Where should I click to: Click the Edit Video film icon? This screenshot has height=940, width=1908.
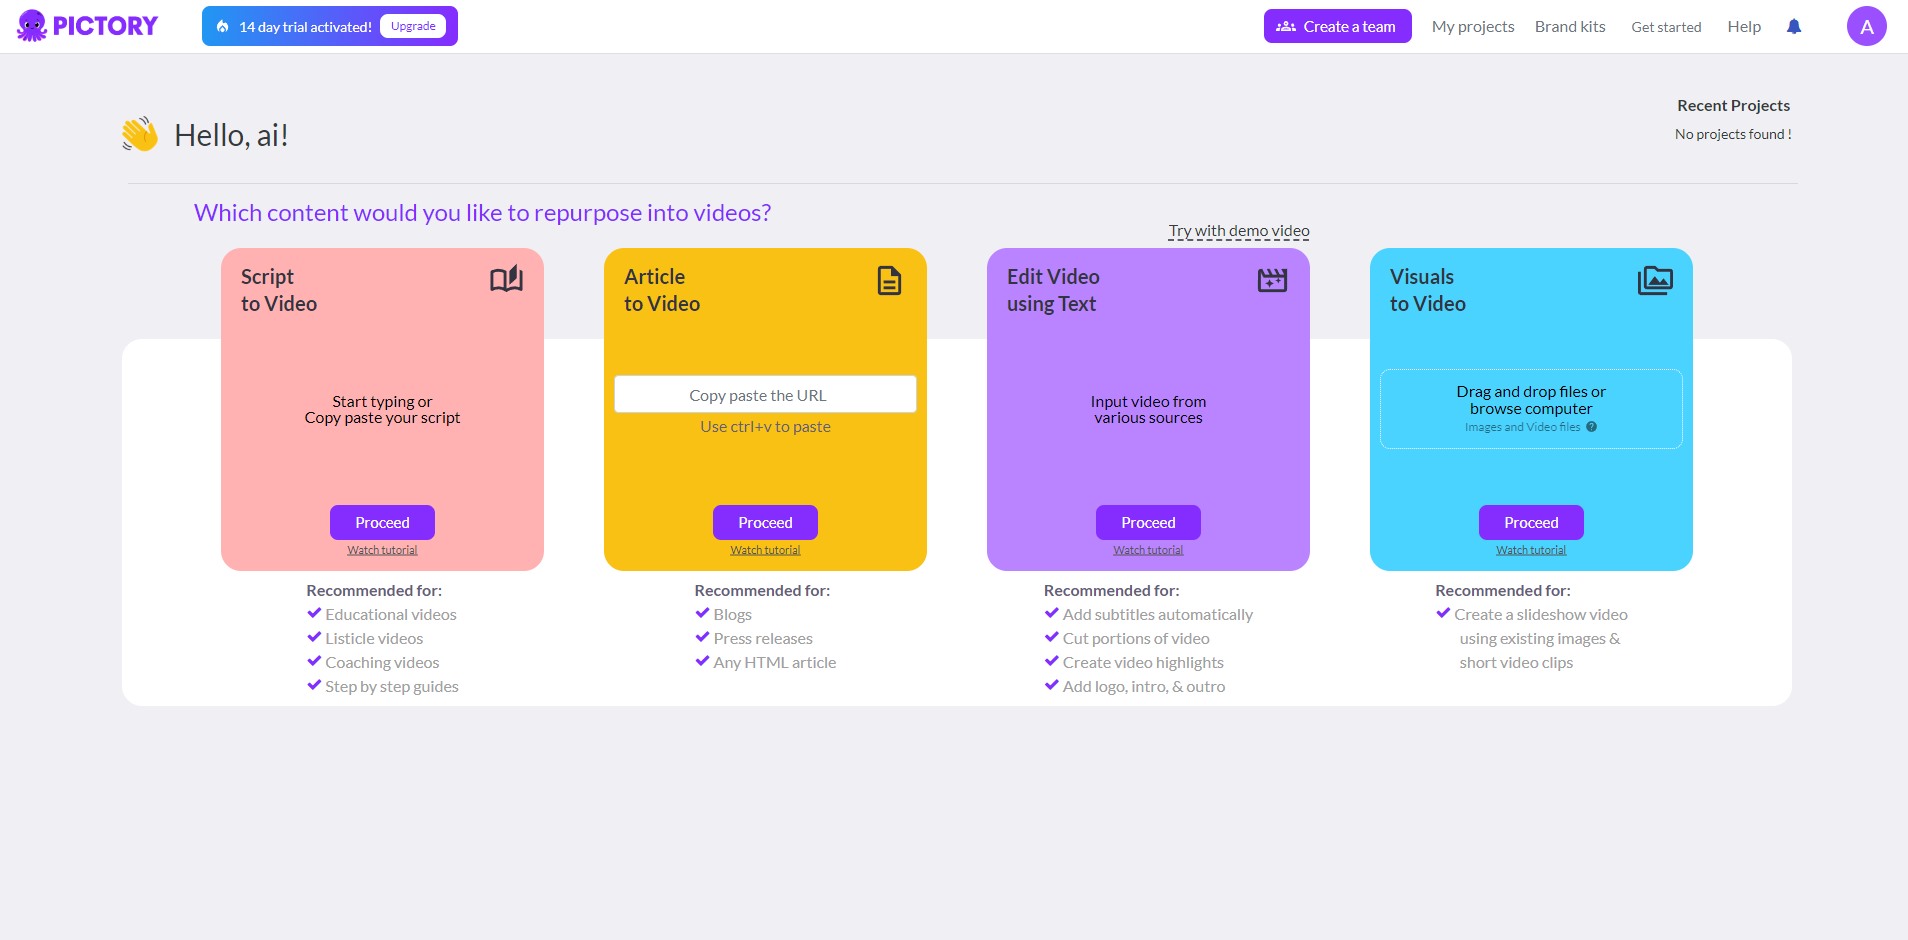pos(1272,280)
